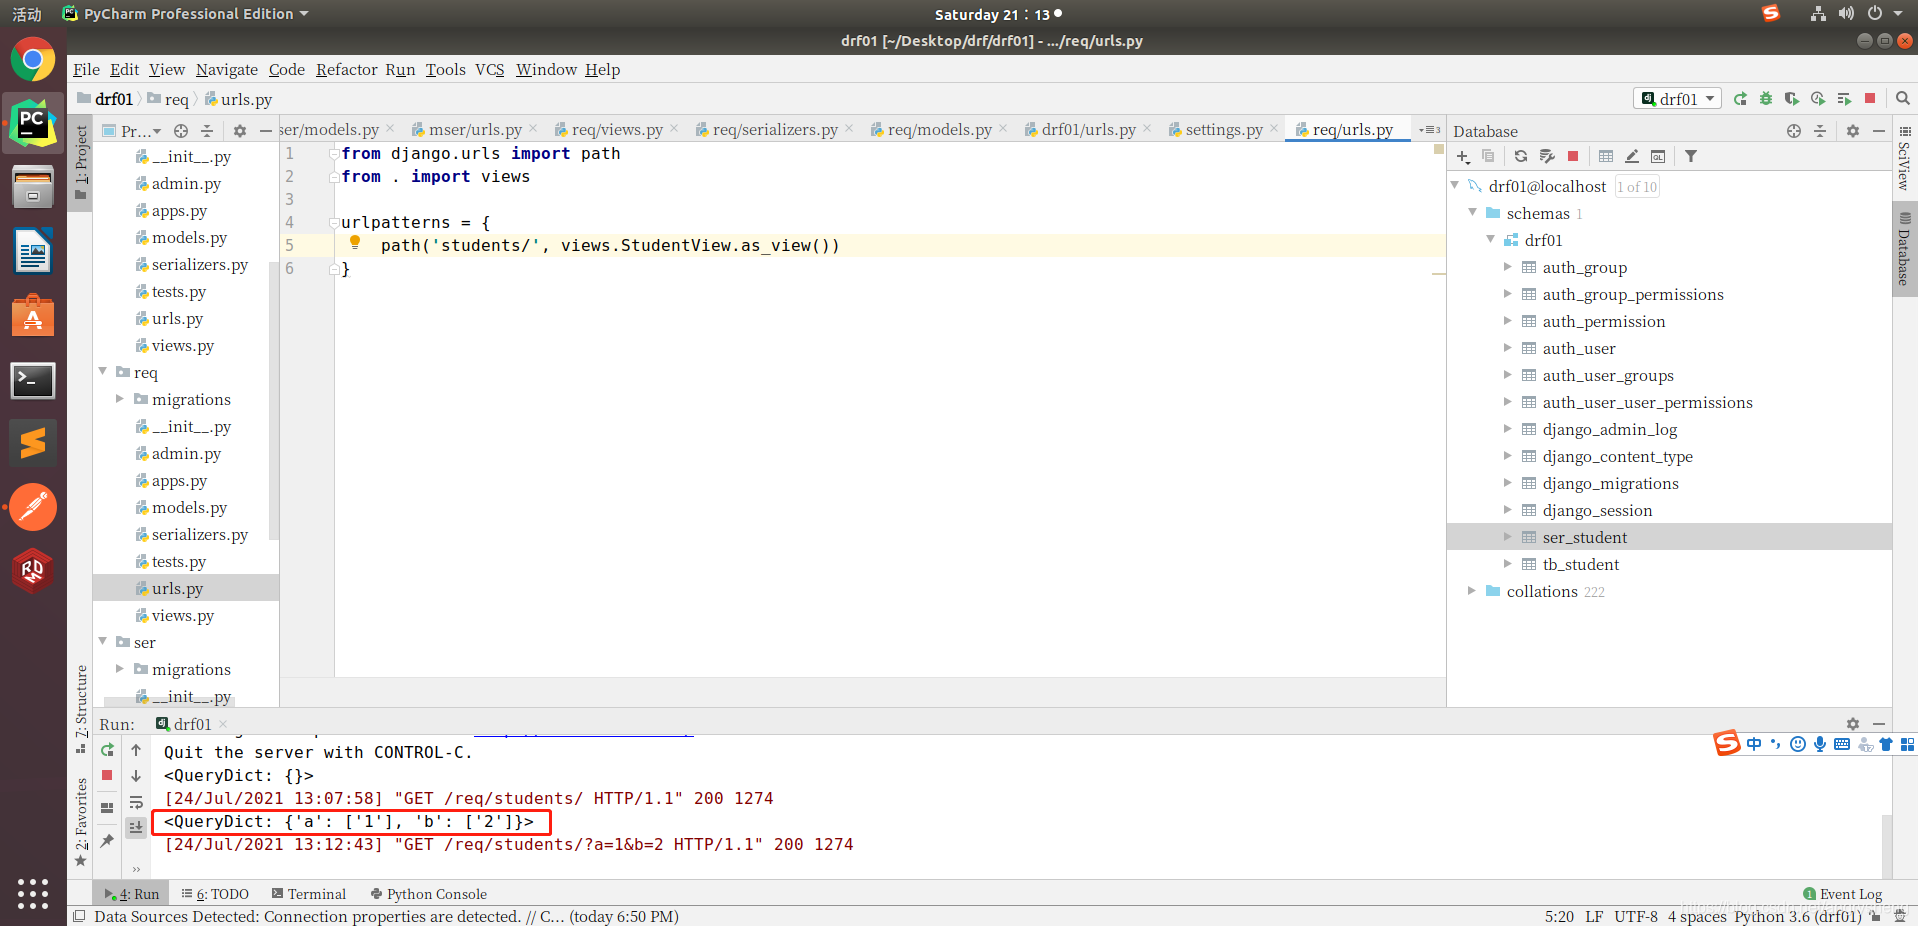1918x926 pixels.
Task: Open the drf01 run configuration dropdown
Action: coord(1677,99)
